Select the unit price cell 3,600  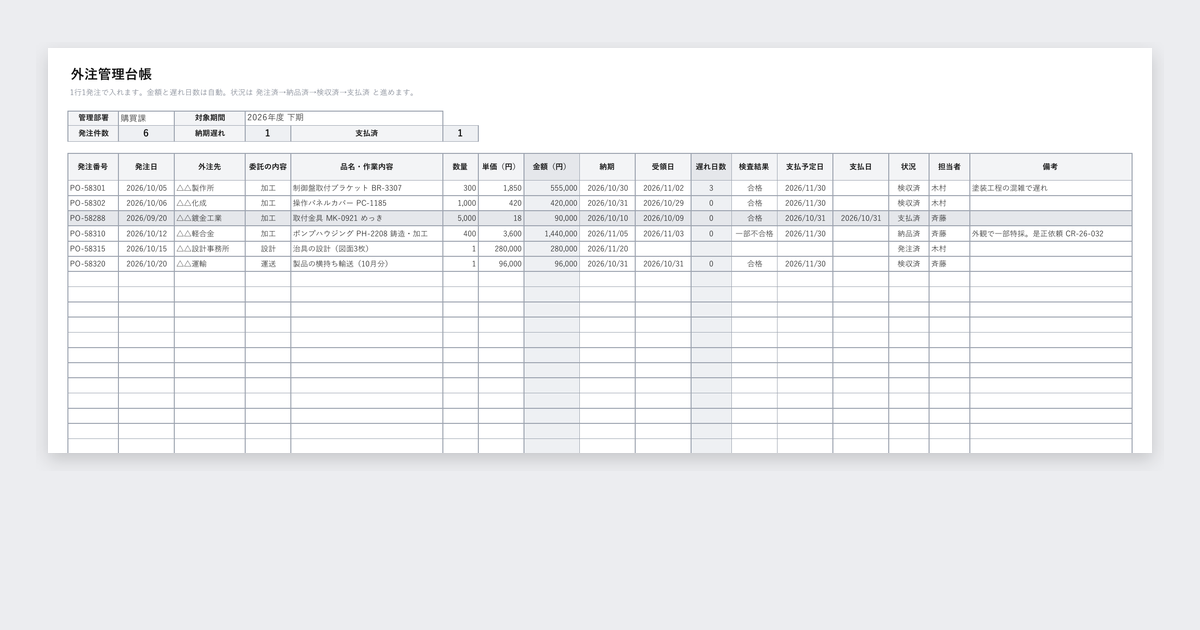[501, 234]
